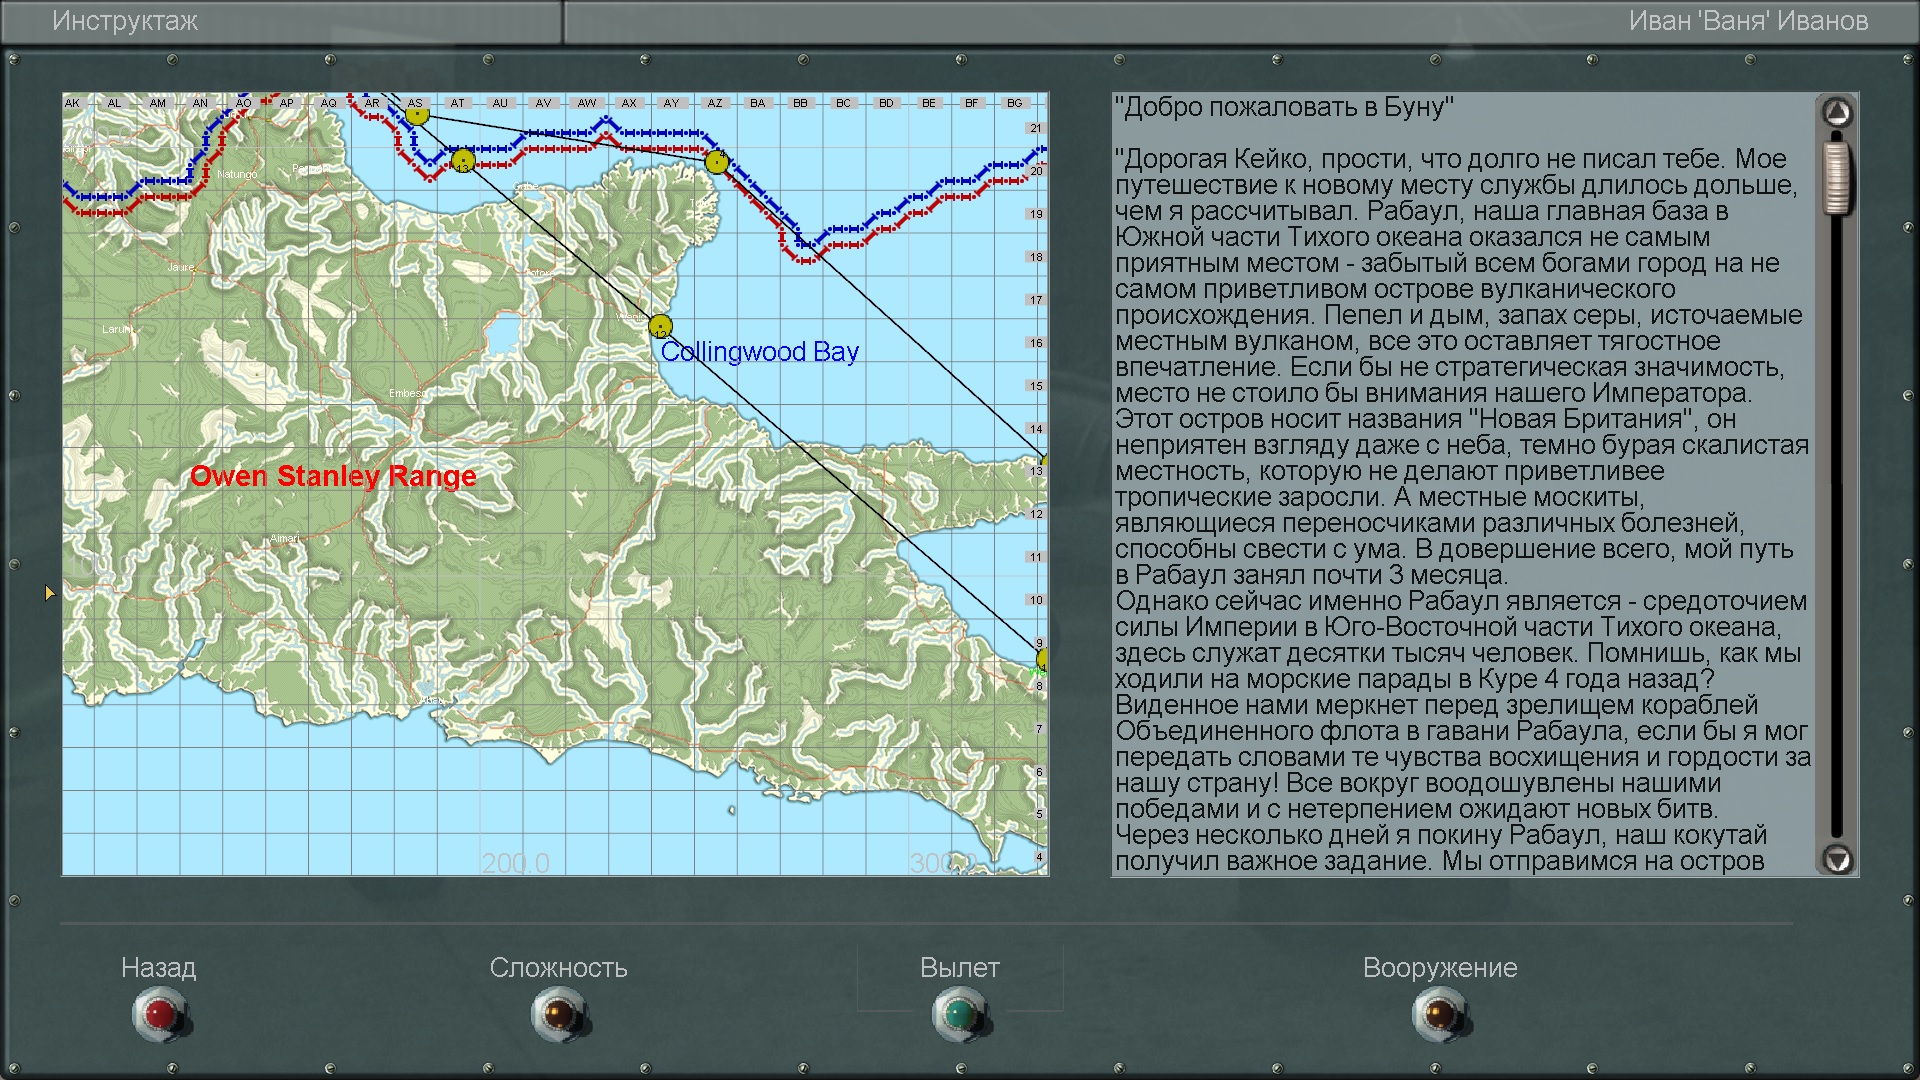The width and height of the screenshot is (1920, 1080).
Task: Click waypoint 4 marker on the front line
Action: coord(716,161)
